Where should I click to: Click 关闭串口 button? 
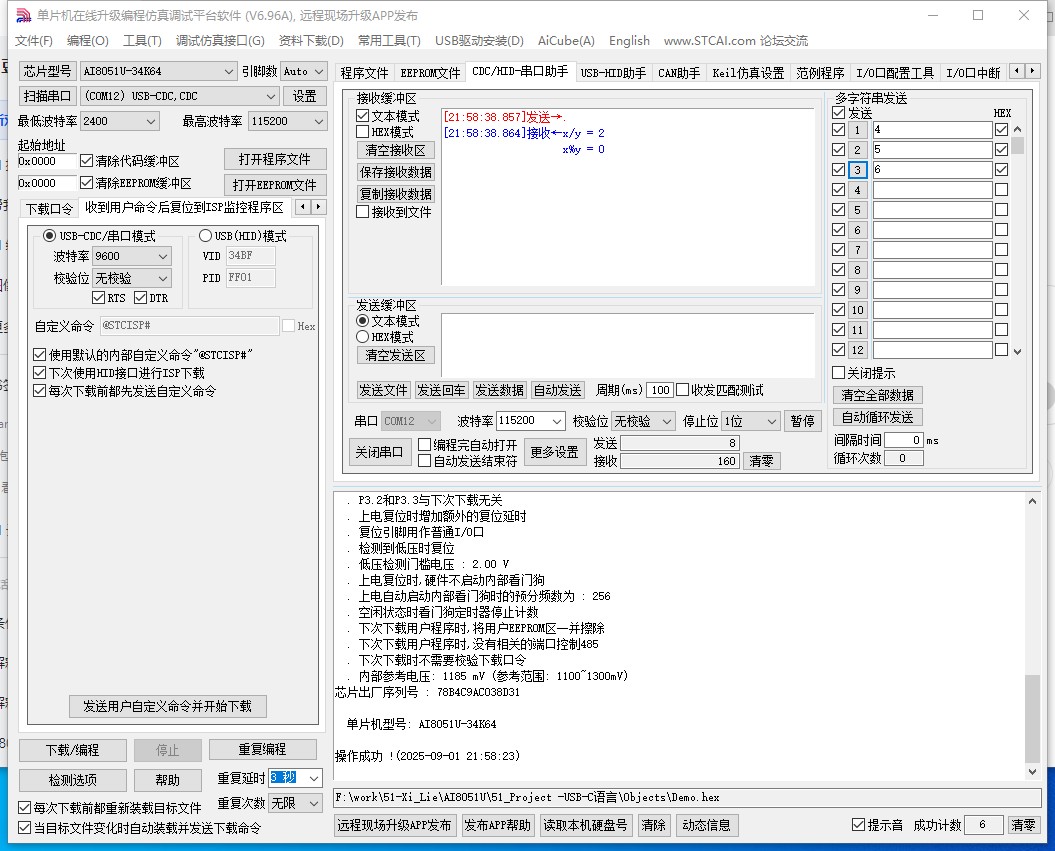379,452
